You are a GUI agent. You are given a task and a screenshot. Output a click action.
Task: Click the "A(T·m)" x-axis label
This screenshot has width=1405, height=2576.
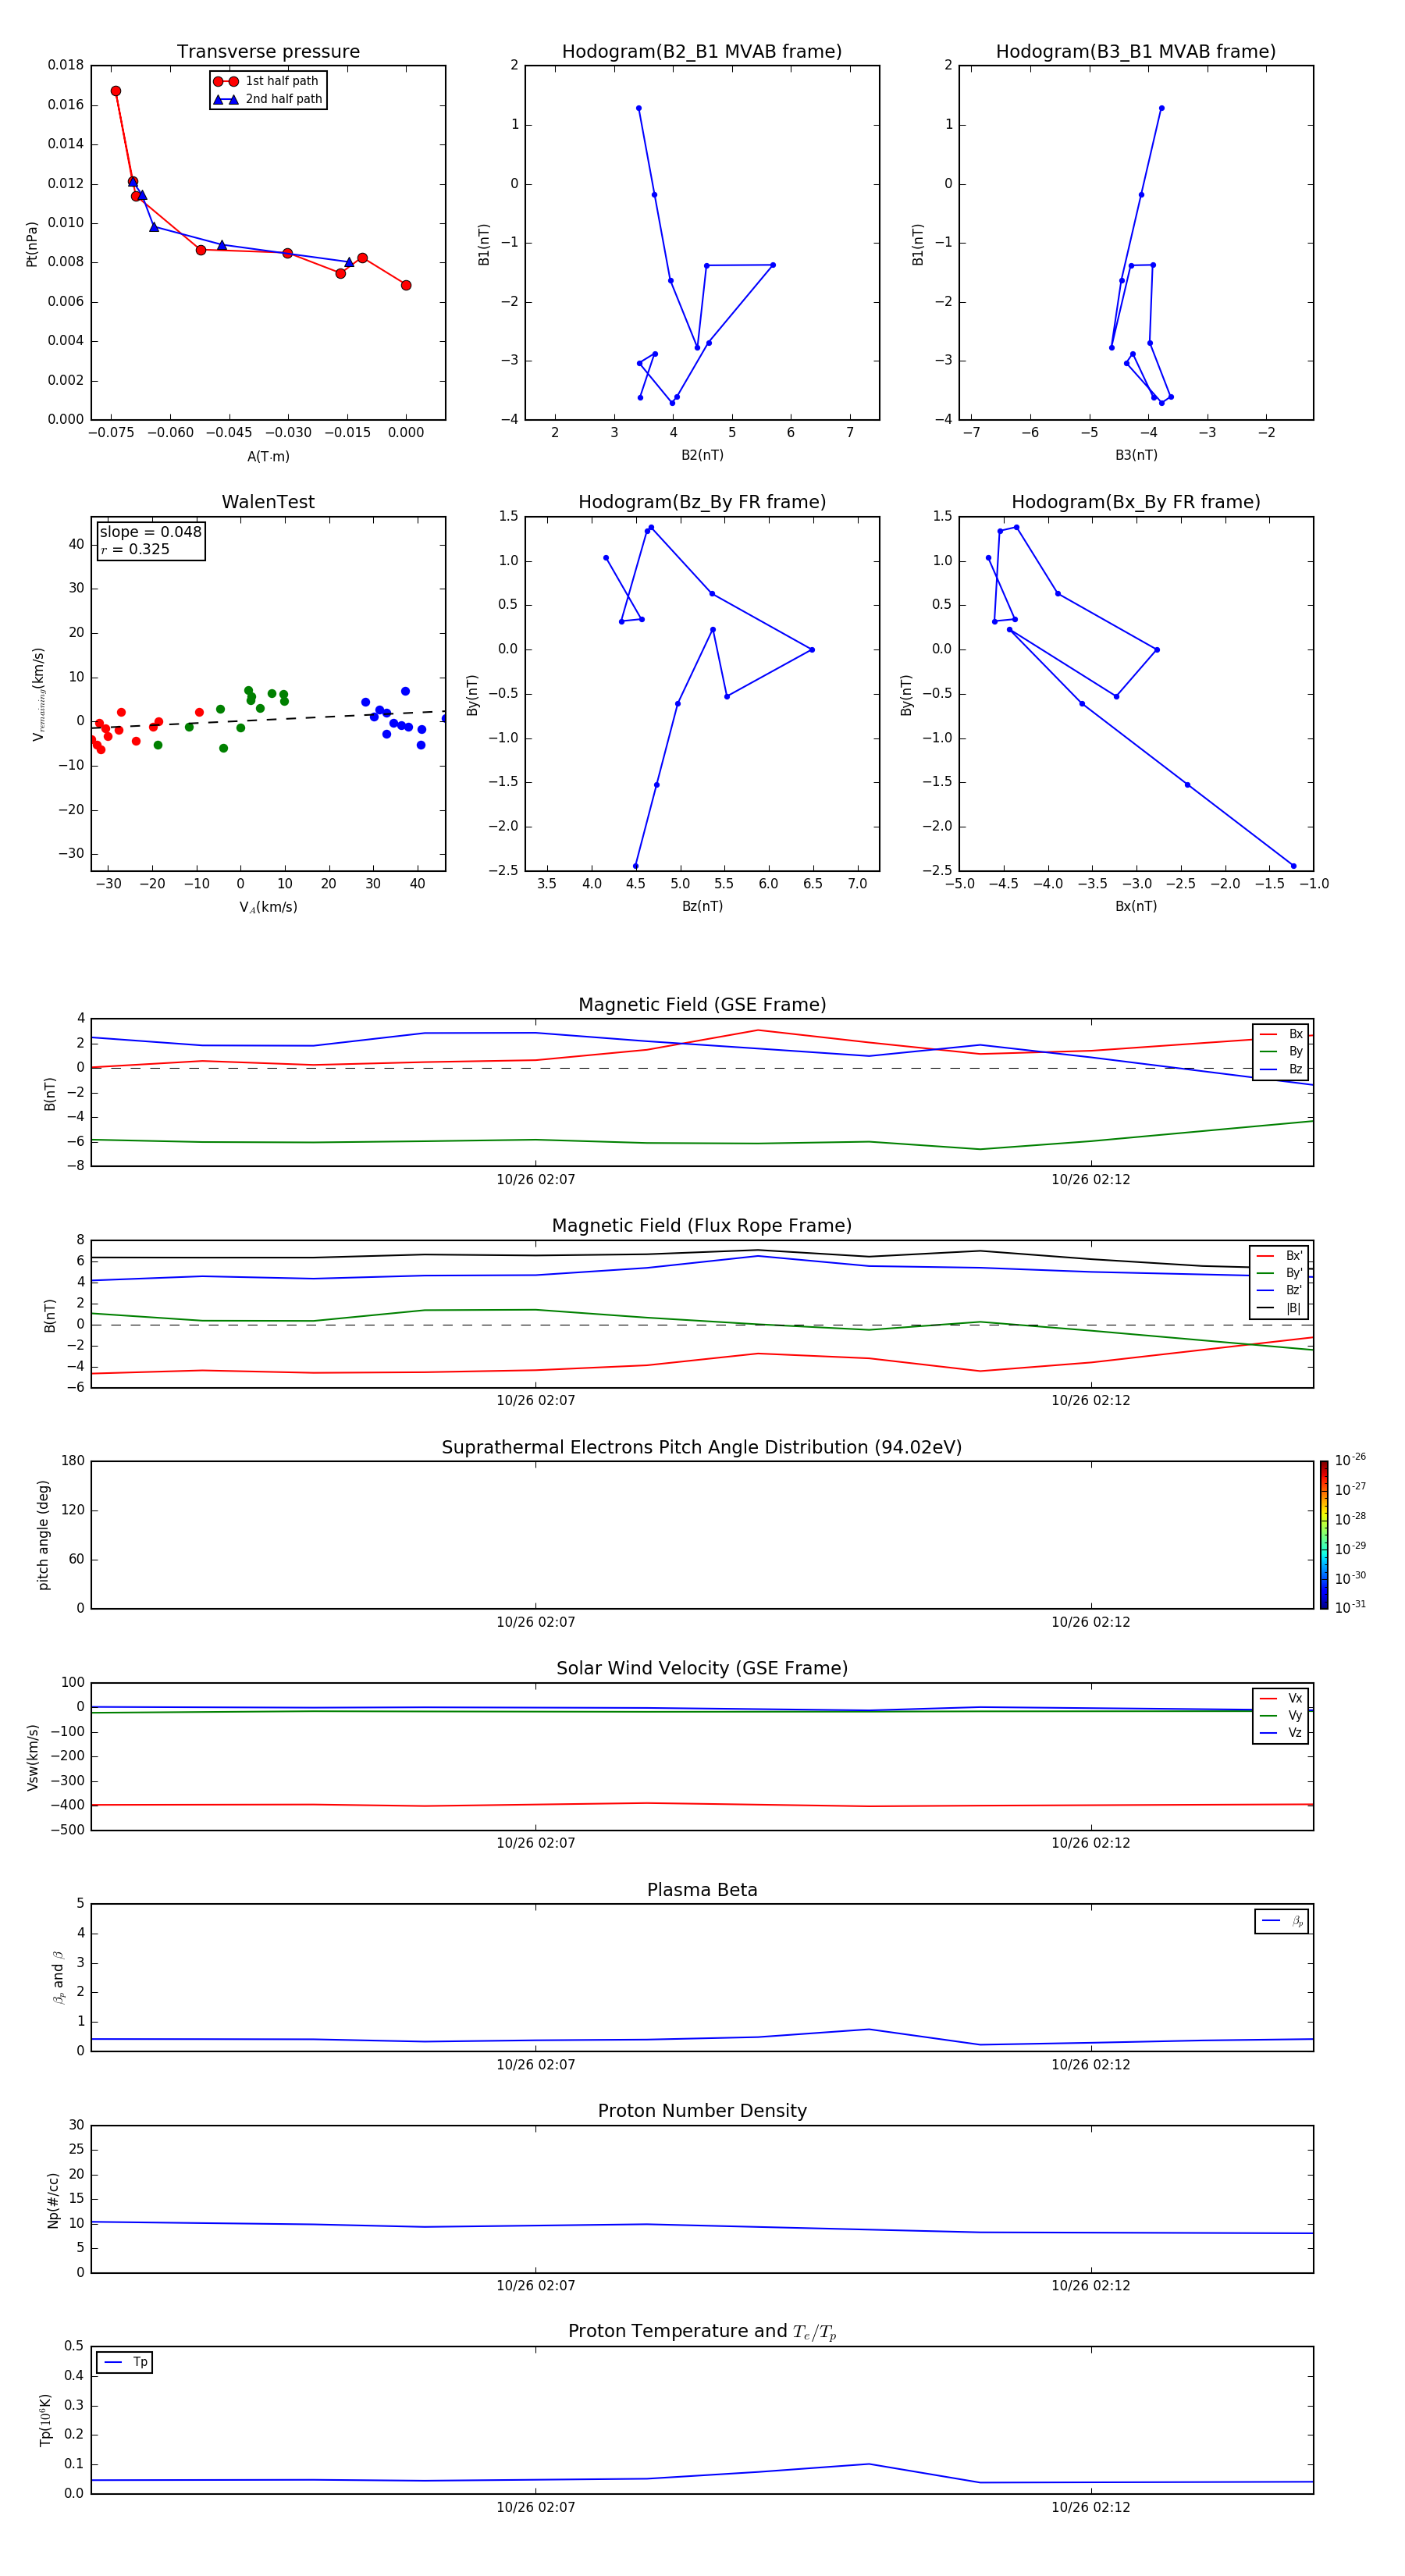268,456
